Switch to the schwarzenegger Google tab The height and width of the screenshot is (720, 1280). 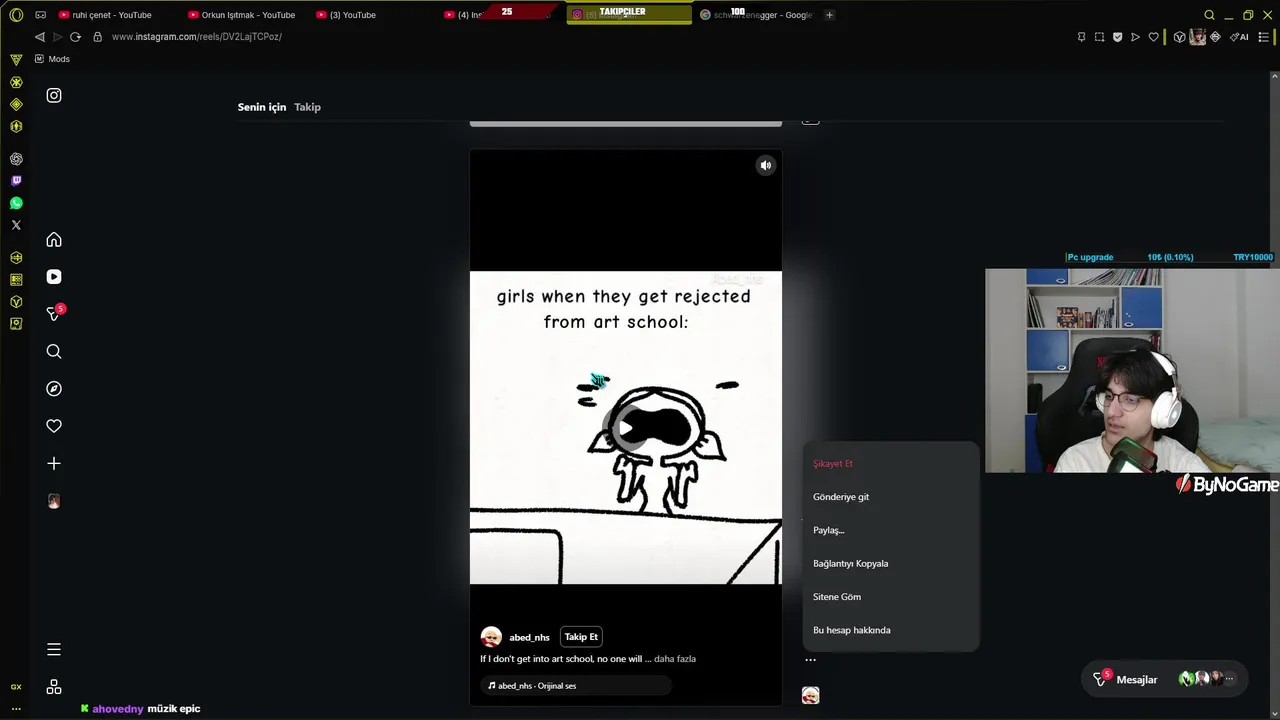click(756, 15)
